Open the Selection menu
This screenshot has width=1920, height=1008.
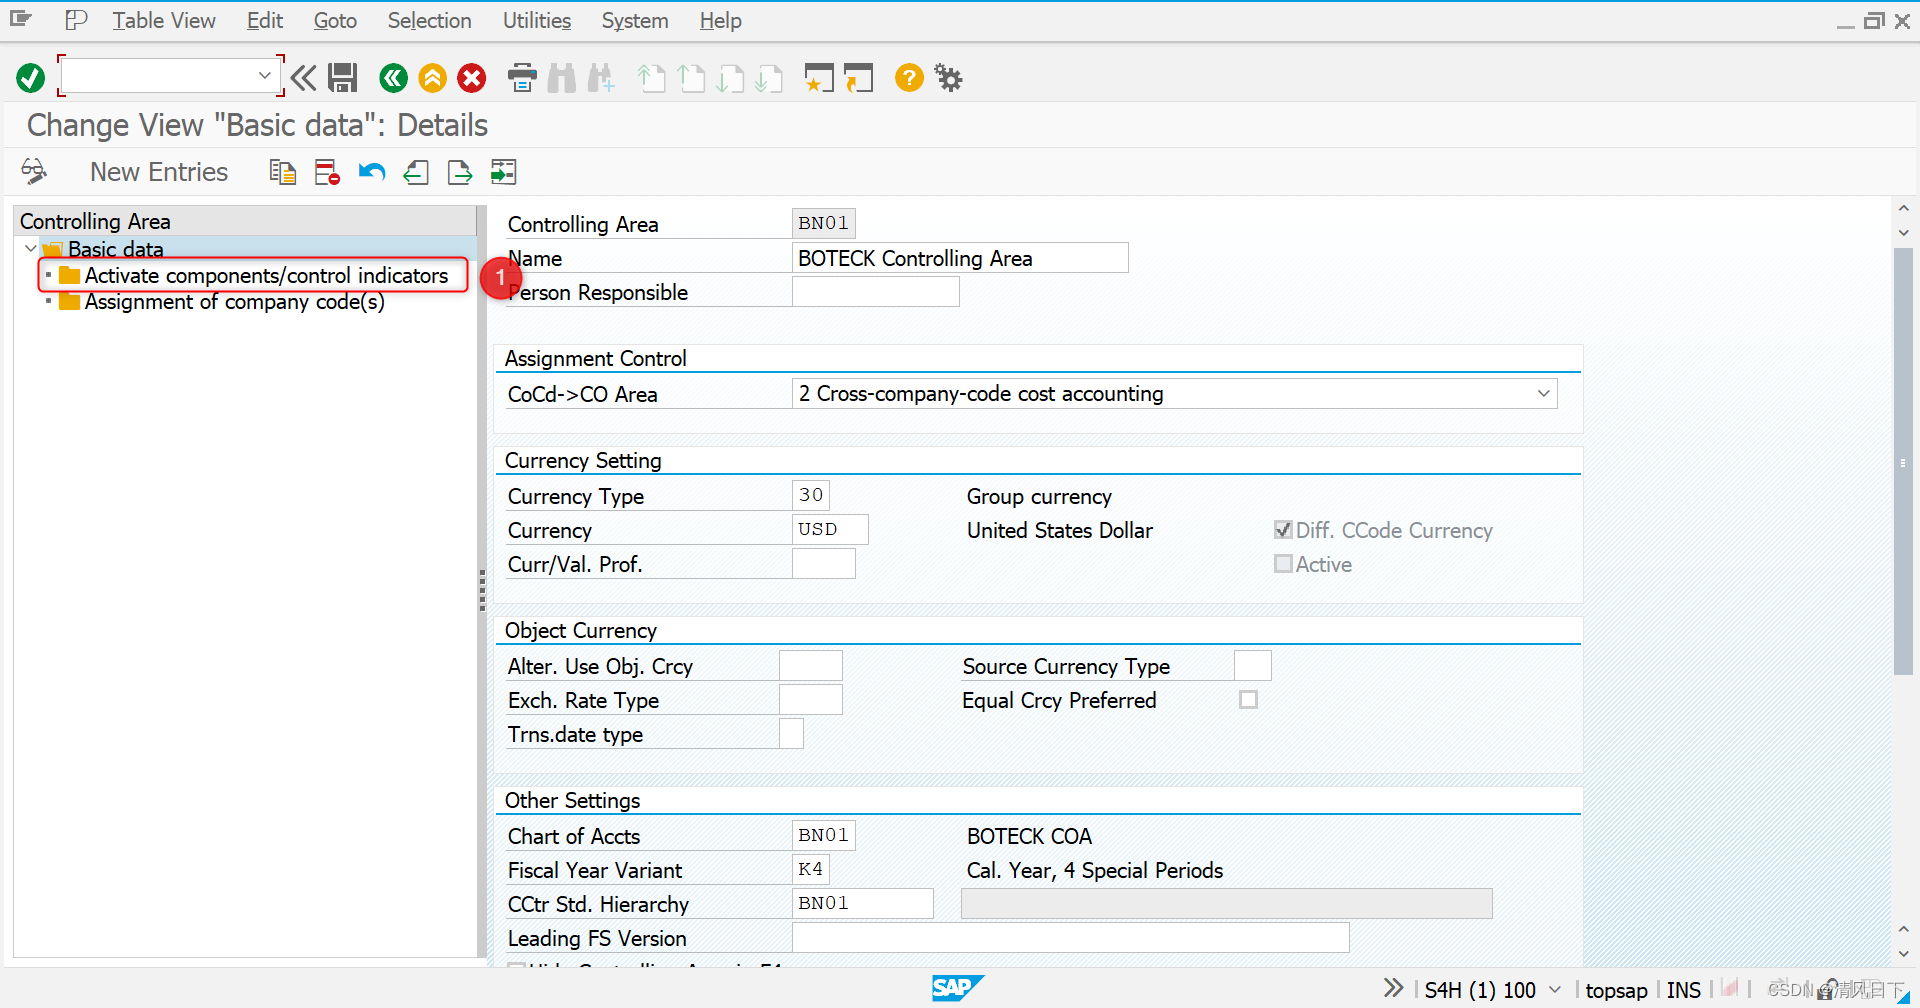coord(429,21)
